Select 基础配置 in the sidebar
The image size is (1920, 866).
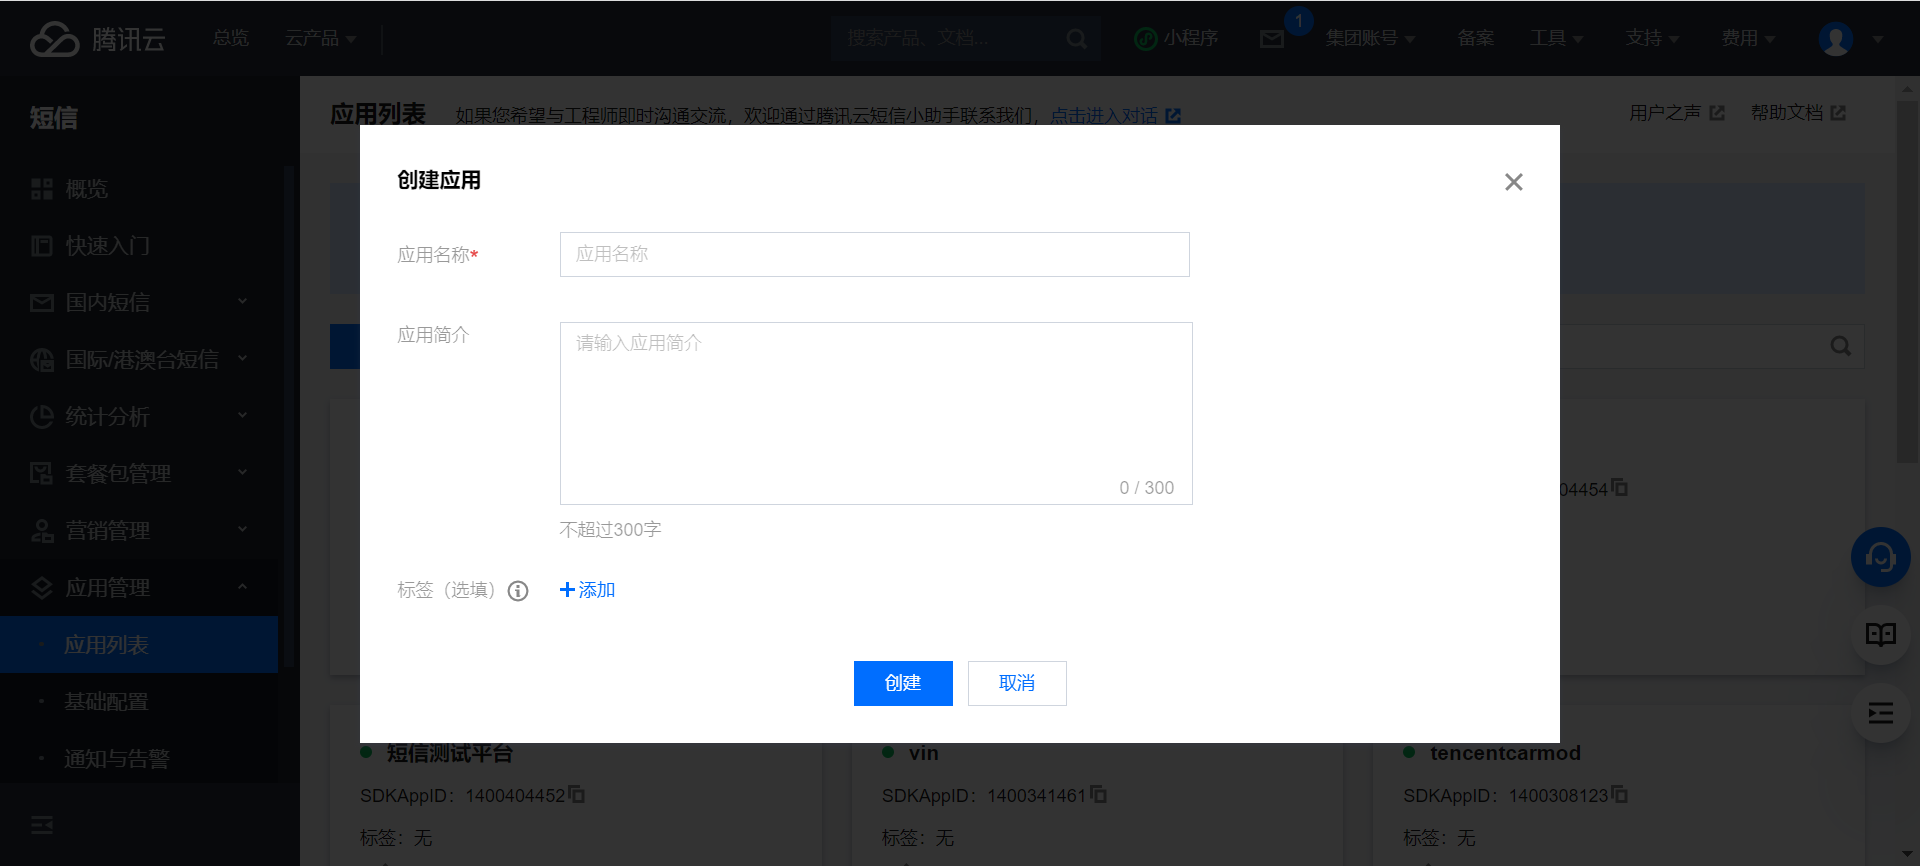(x=139, y=702)
